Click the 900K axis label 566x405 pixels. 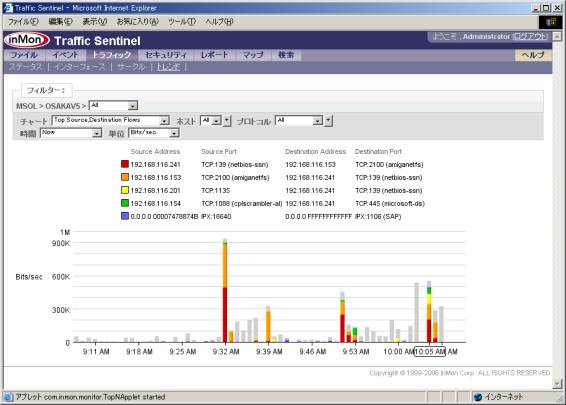(x=61, y=243)
